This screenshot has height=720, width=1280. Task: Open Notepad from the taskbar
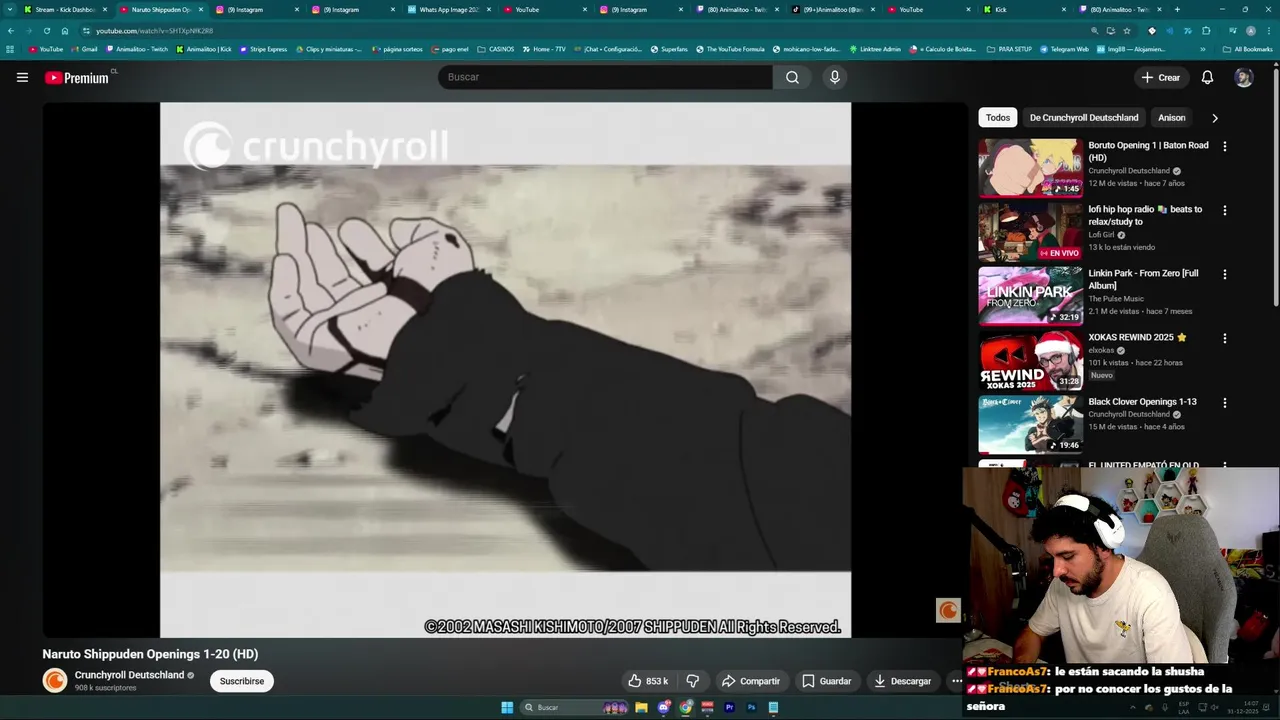(773, 707)
